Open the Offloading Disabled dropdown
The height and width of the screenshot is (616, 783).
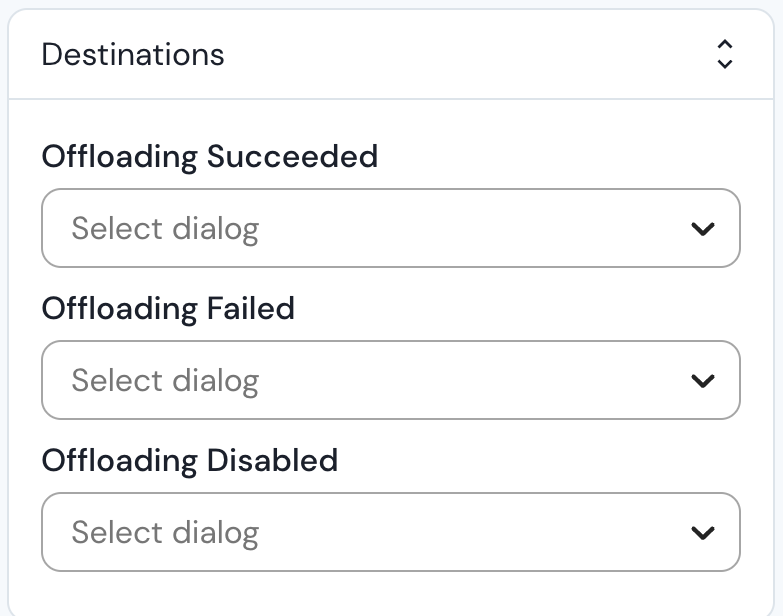[390, 532]
